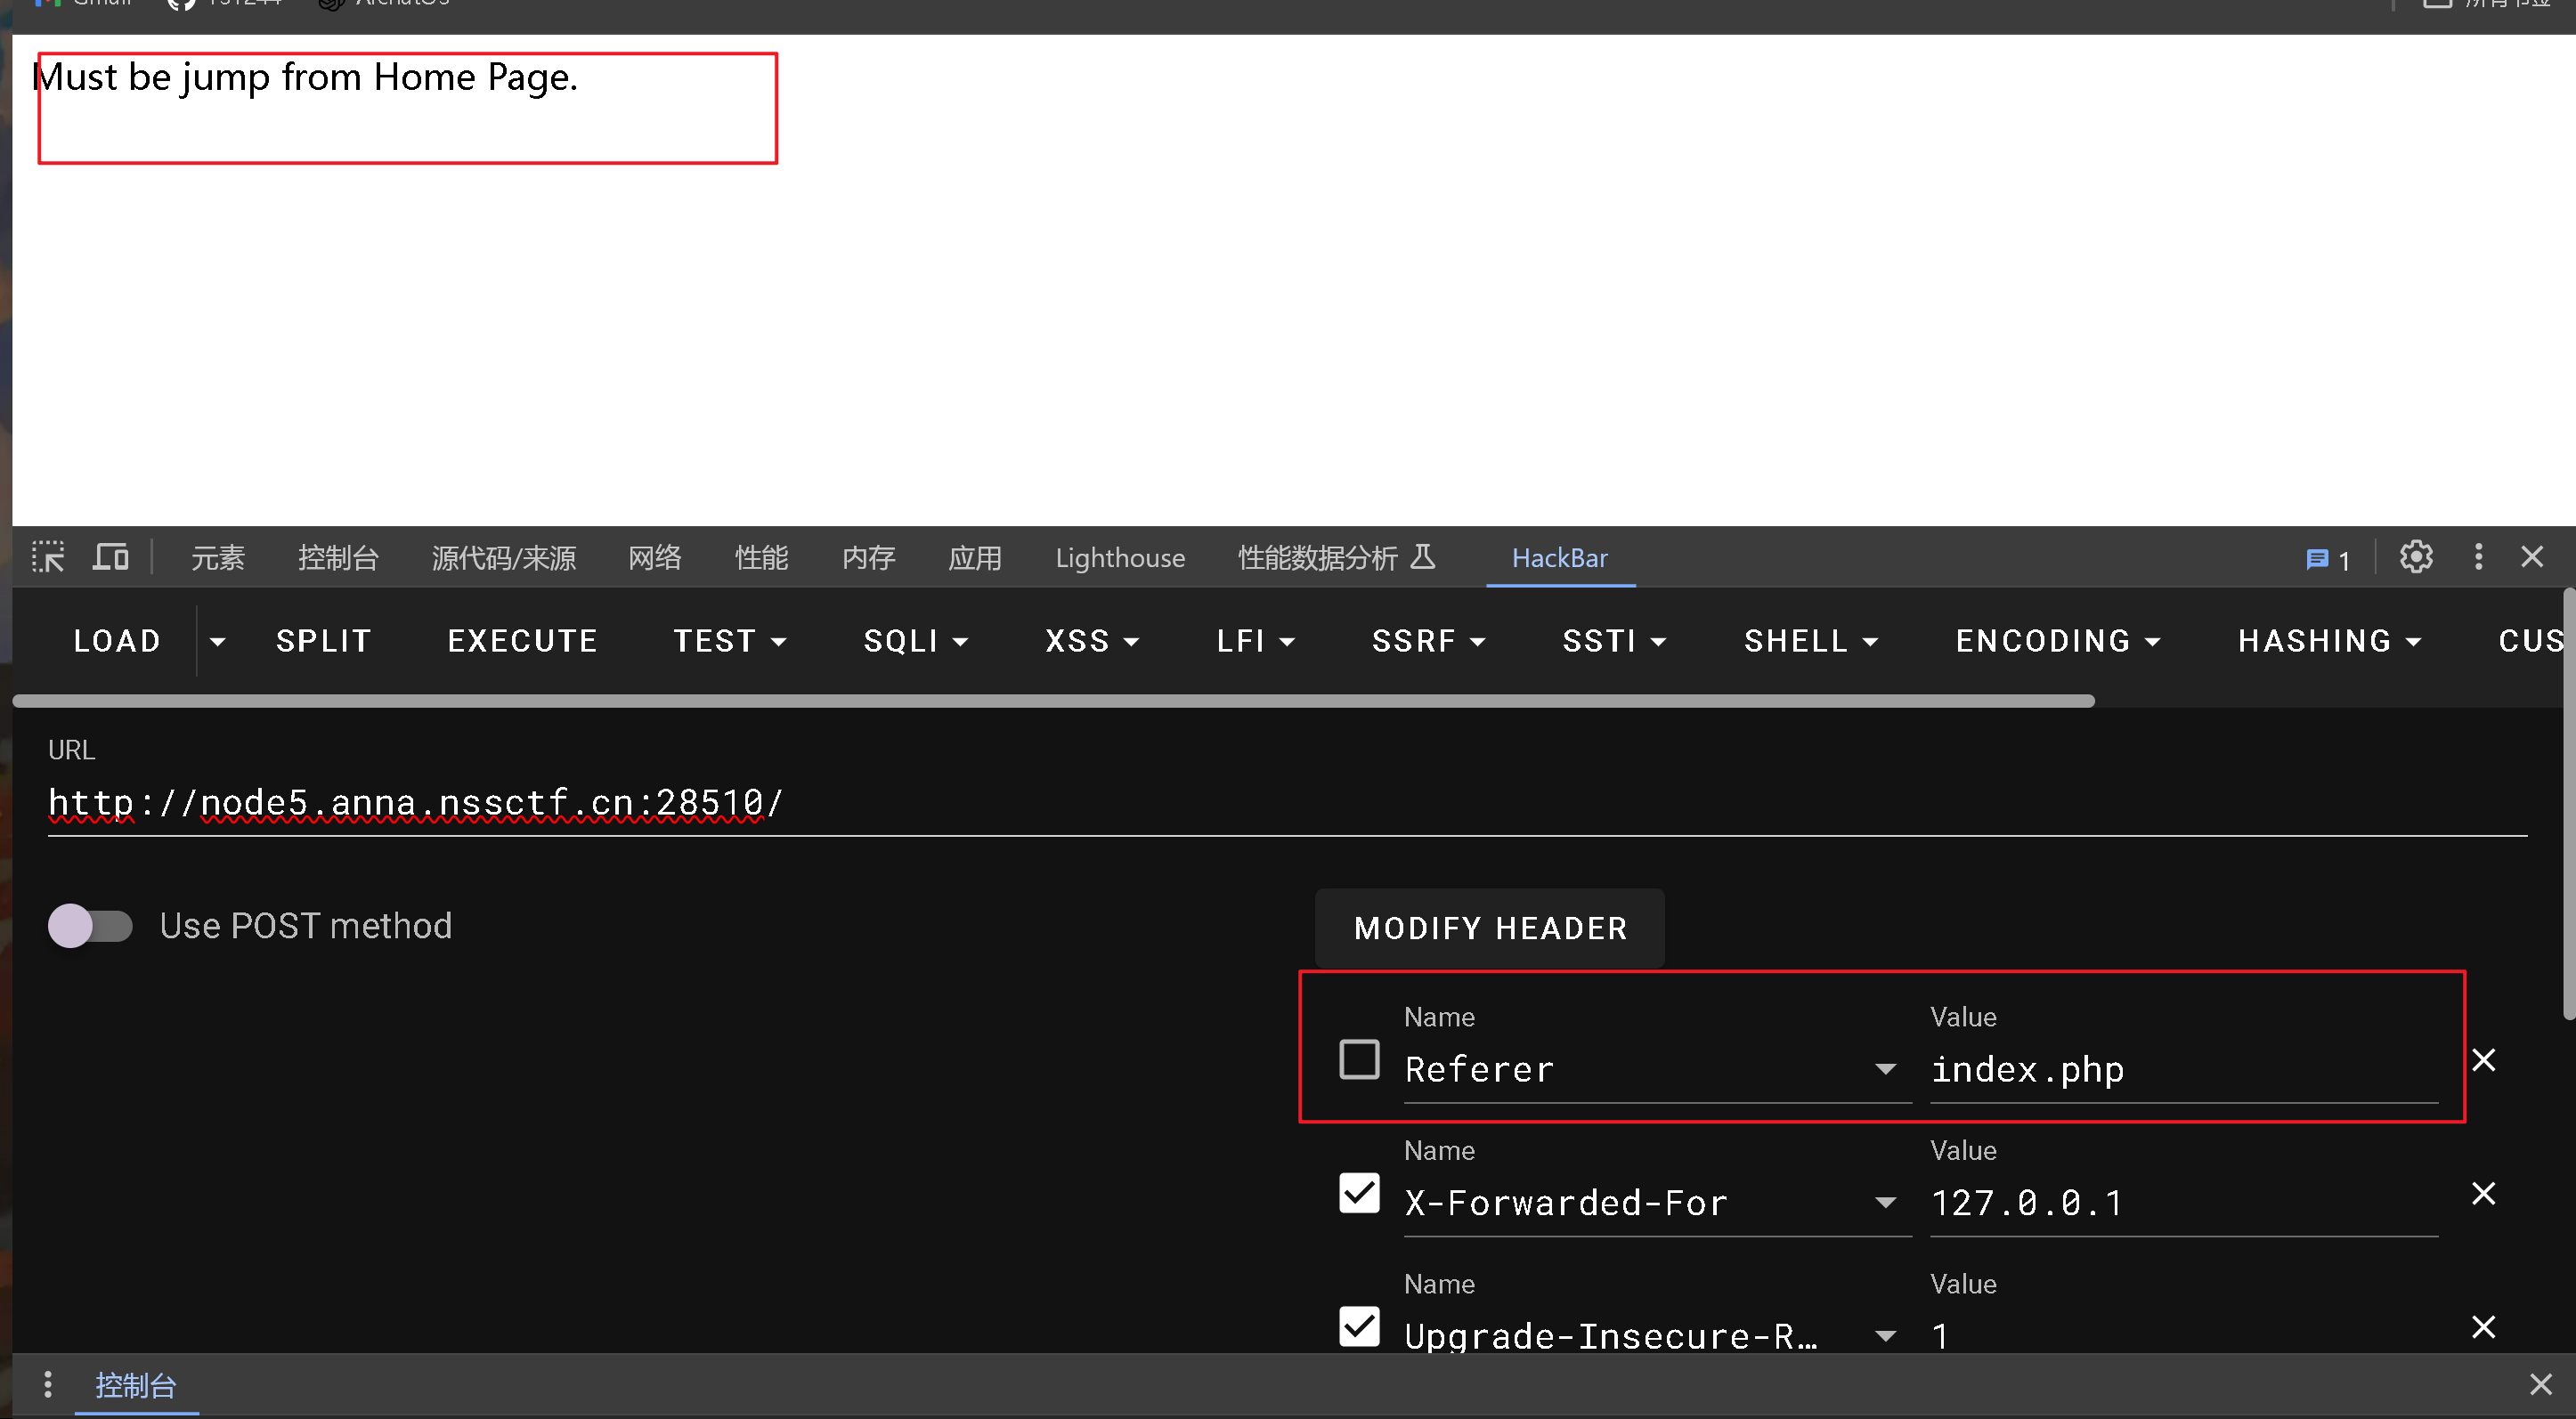Uncheck the X-Forwarded-For header checkbox
Screen dimensions: 2576x1419
click(x=1358, y=1194)
